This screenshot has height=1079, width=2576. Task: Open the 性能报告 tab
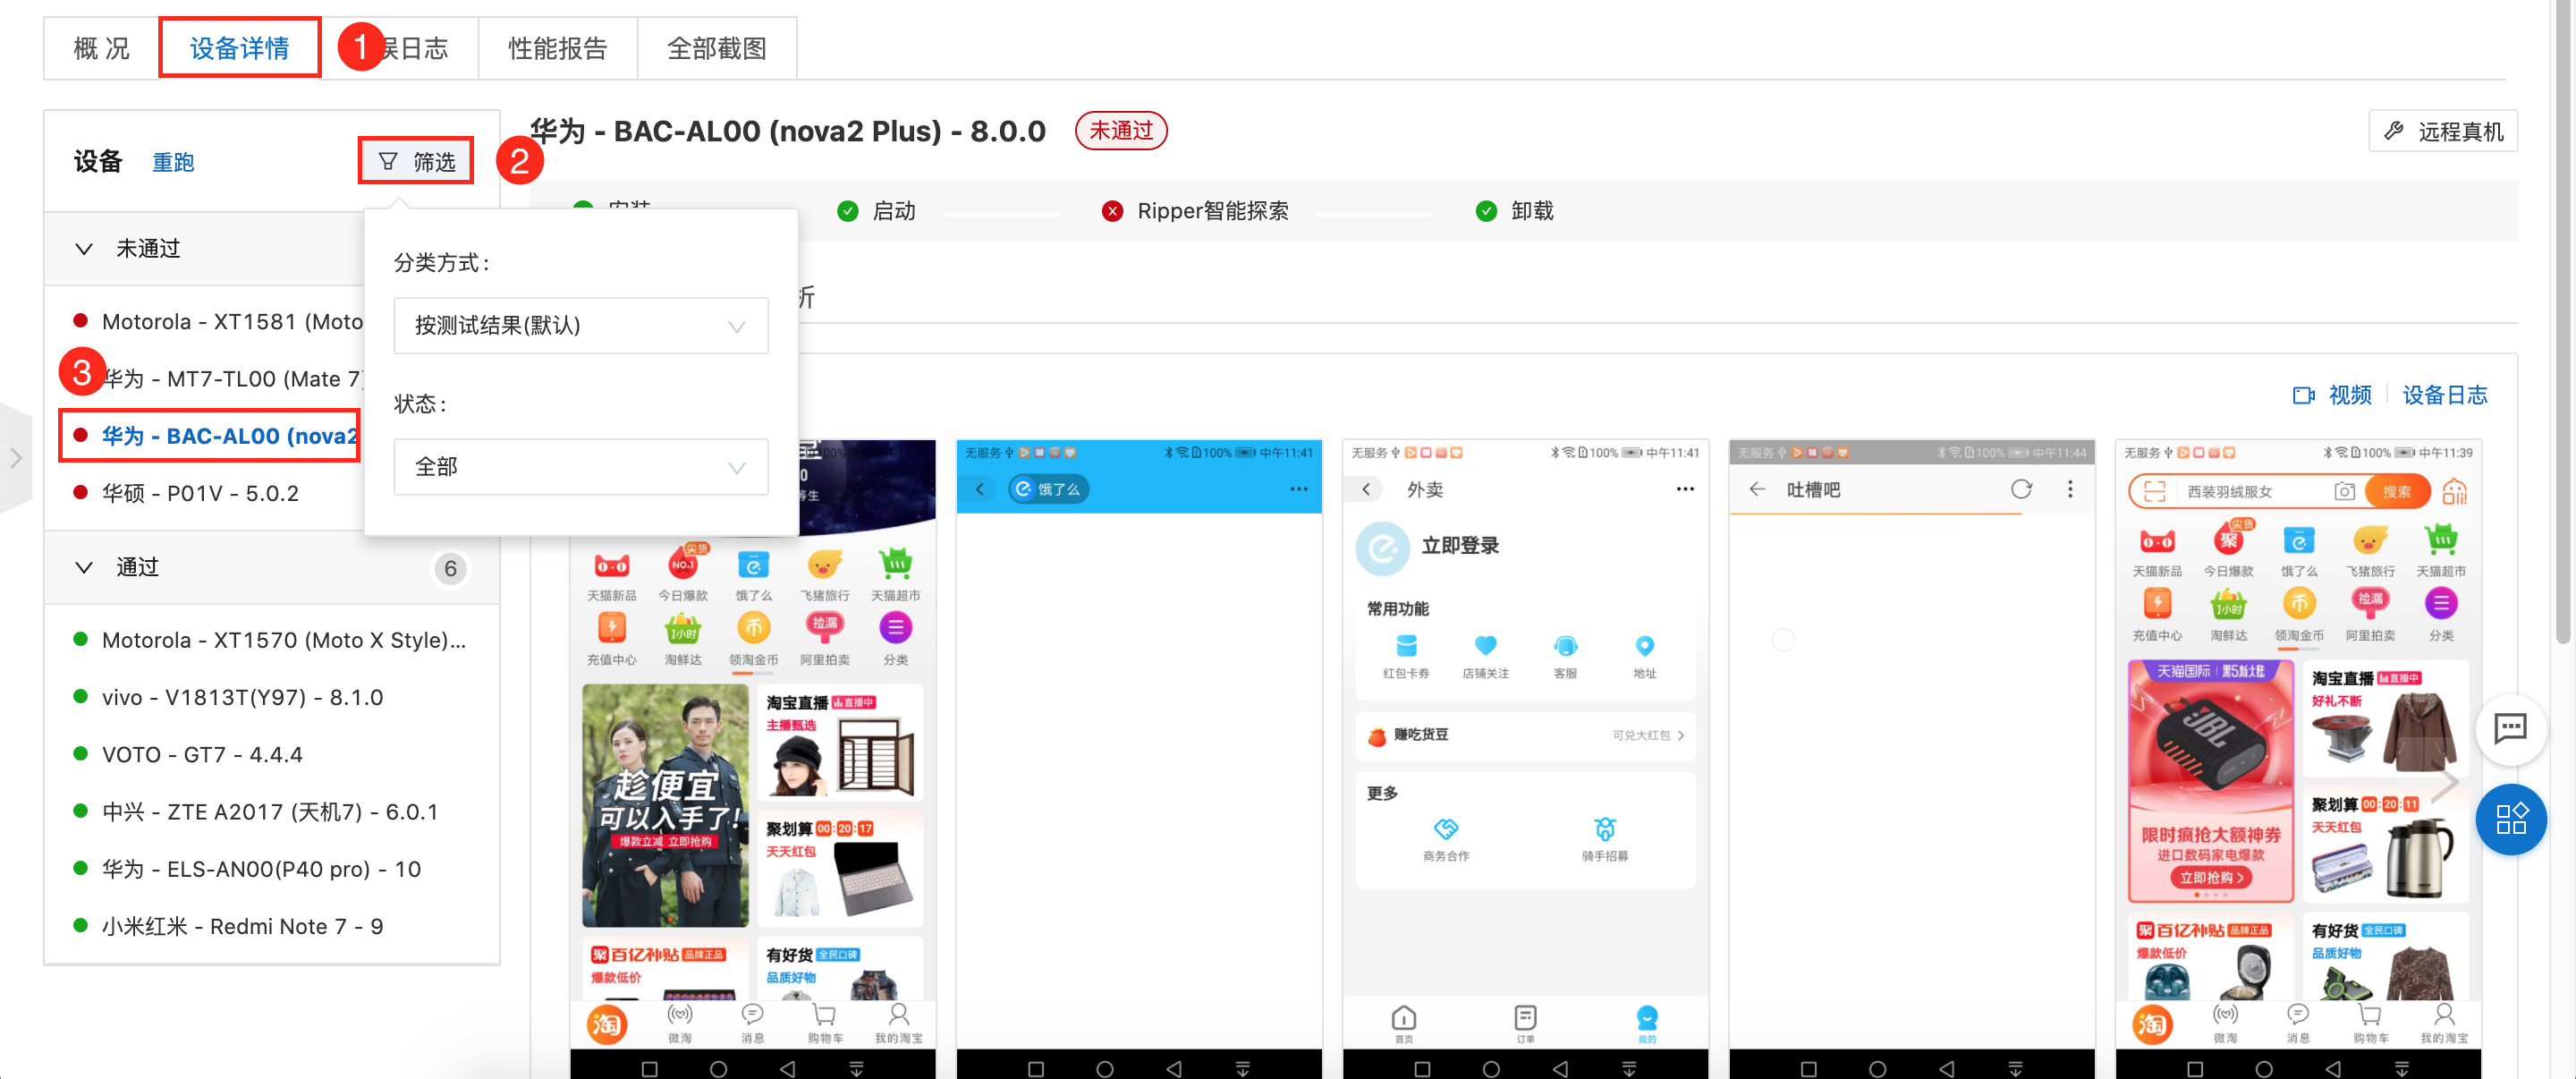click(x=557, y=48)
